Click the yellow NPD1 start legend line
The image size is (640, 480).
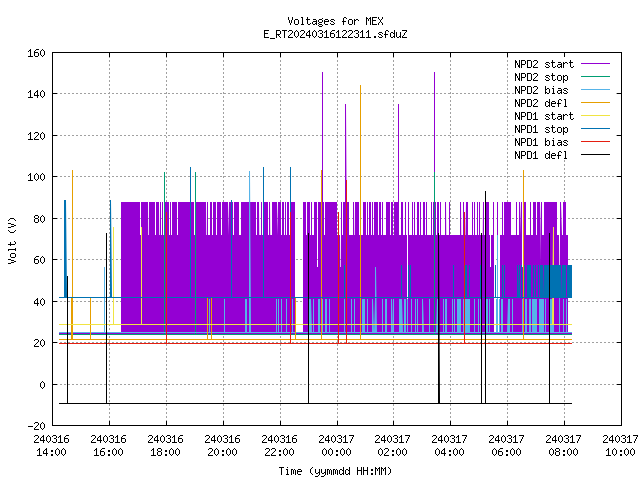pos(595,116)
